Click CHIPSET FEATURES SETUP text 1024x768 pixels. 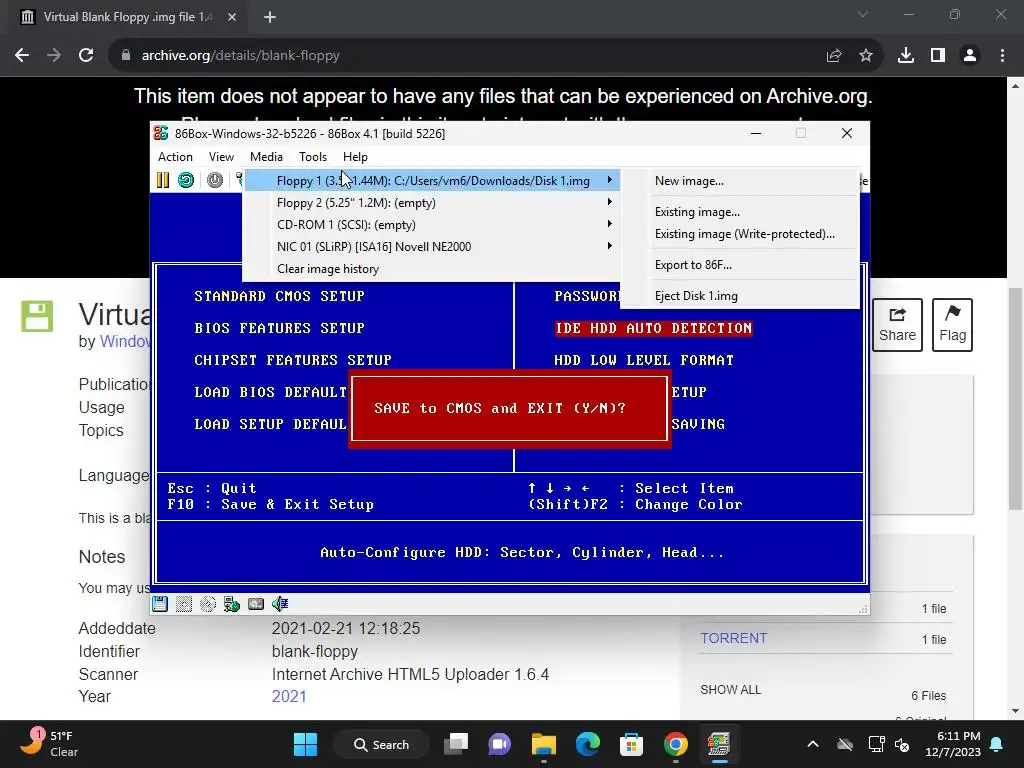pos(293,360)
